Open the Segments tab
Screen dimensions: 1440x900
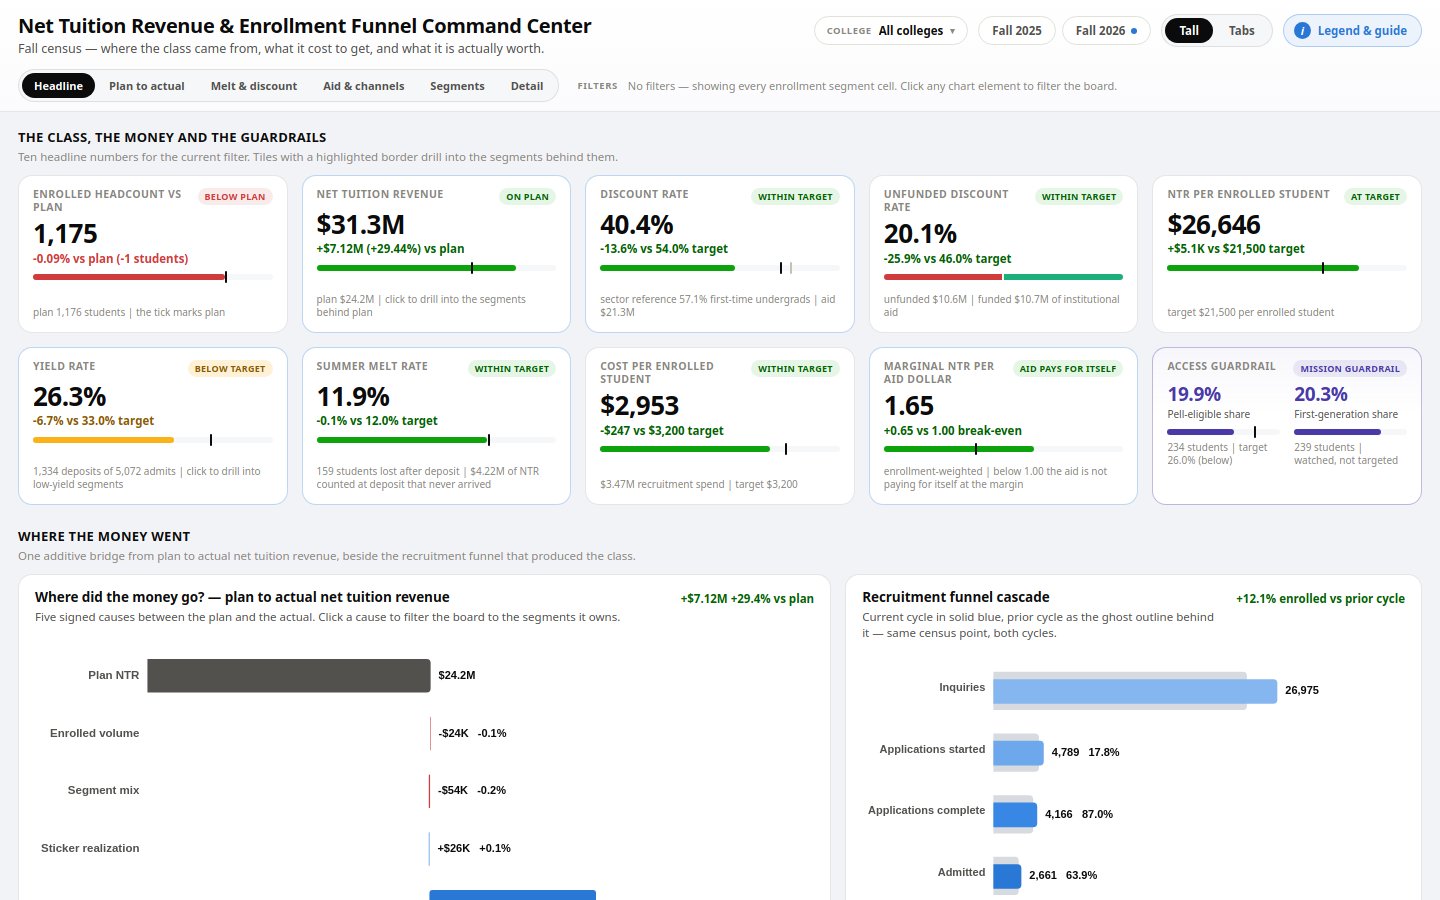[x=457, y=86]
